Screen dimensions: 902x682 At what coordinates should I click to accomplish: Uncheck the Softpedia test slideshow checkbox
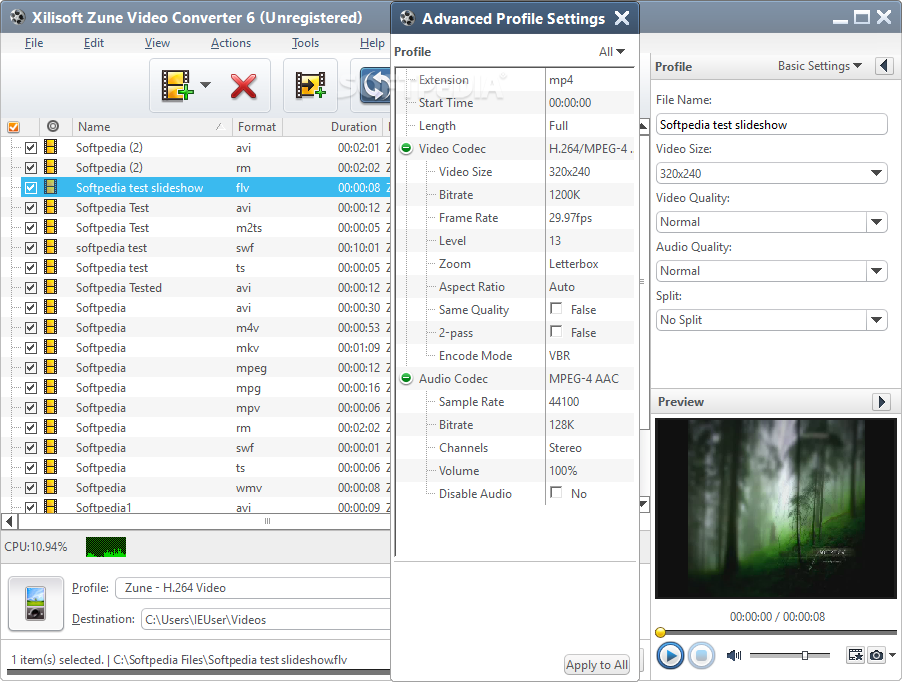(x=31, y=187)
